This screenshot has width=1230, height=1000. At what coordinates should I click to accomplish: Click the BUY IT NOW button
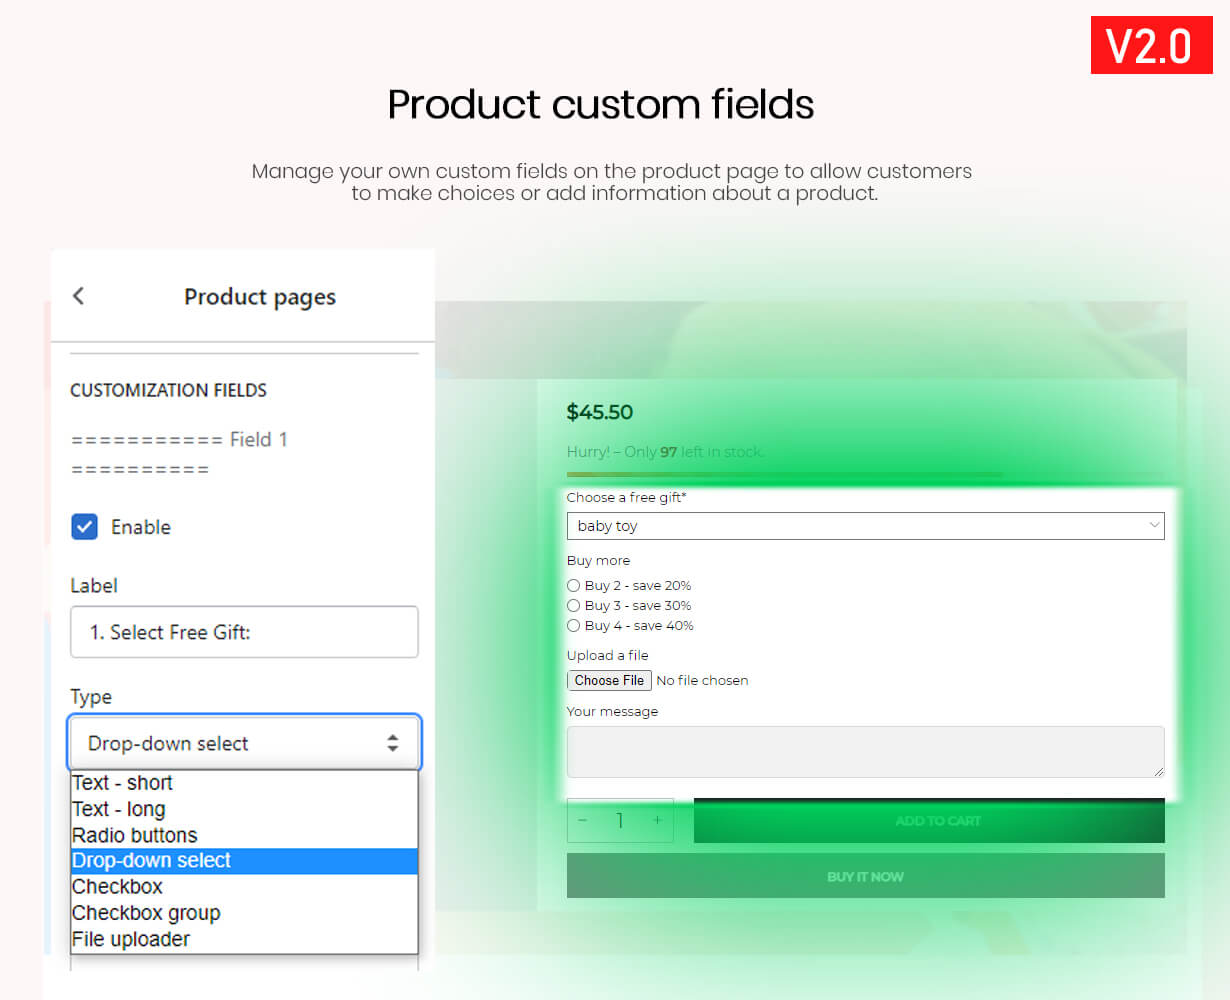tap(865, 876)
